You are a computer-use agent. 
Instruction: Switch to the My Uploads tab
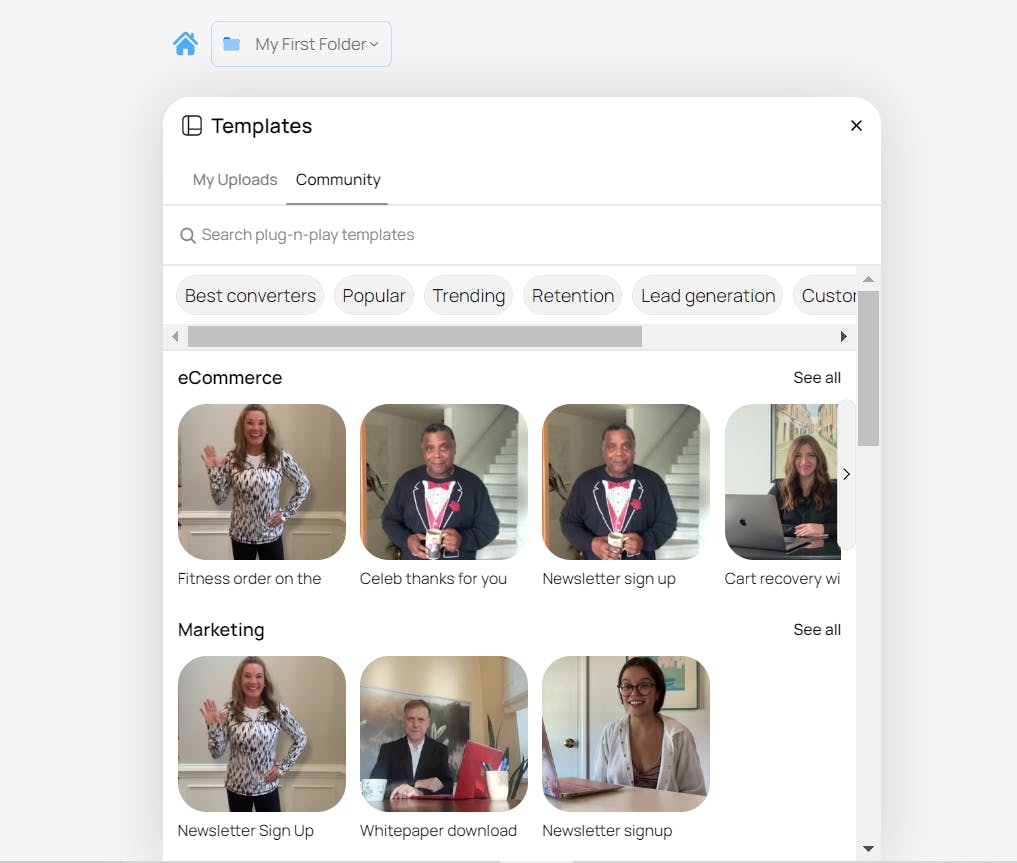pyautogui.click(x=235, y=180)
